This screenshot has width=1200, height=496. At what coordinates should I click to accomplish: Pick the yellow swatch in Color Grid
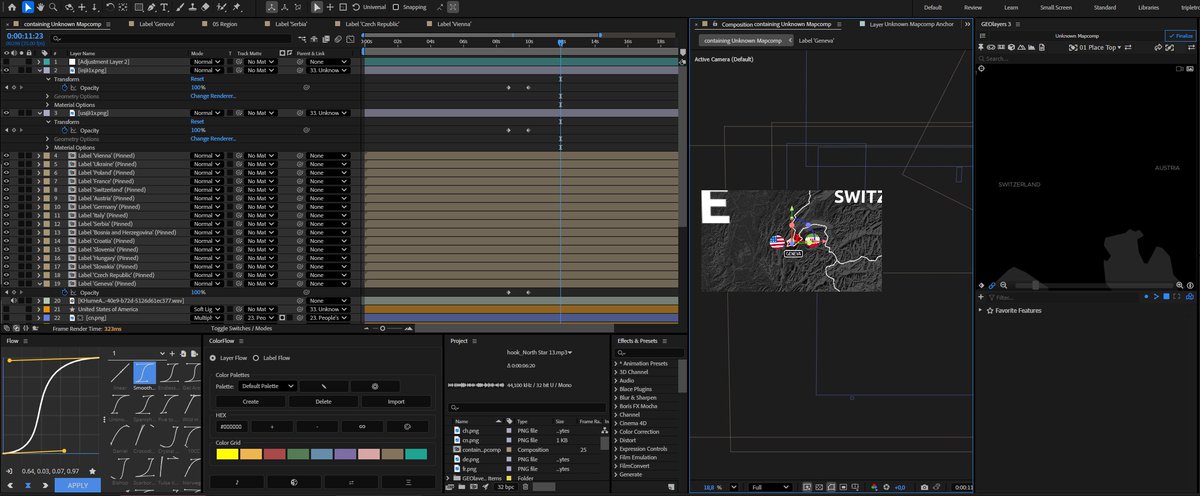click(226, 454)
